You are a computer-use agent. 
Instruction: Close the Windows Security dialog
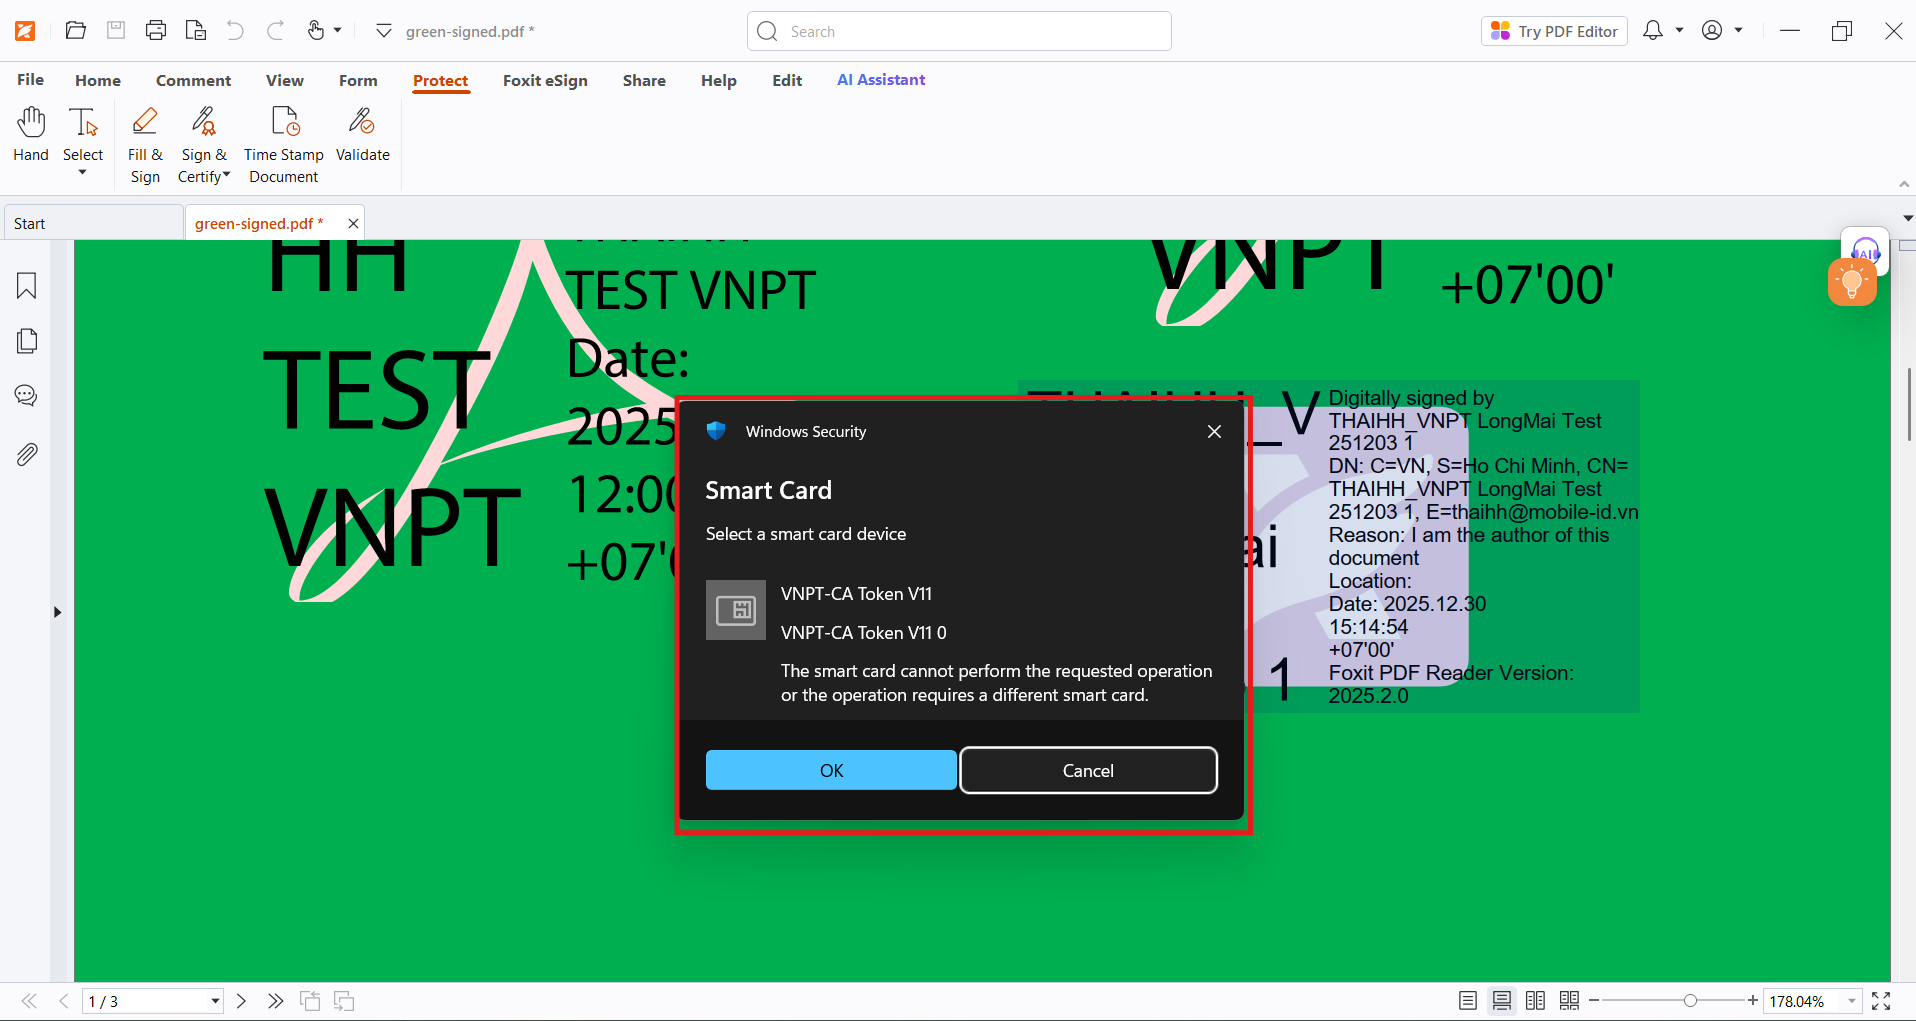pyautogui.click(x=1214, y=431)
